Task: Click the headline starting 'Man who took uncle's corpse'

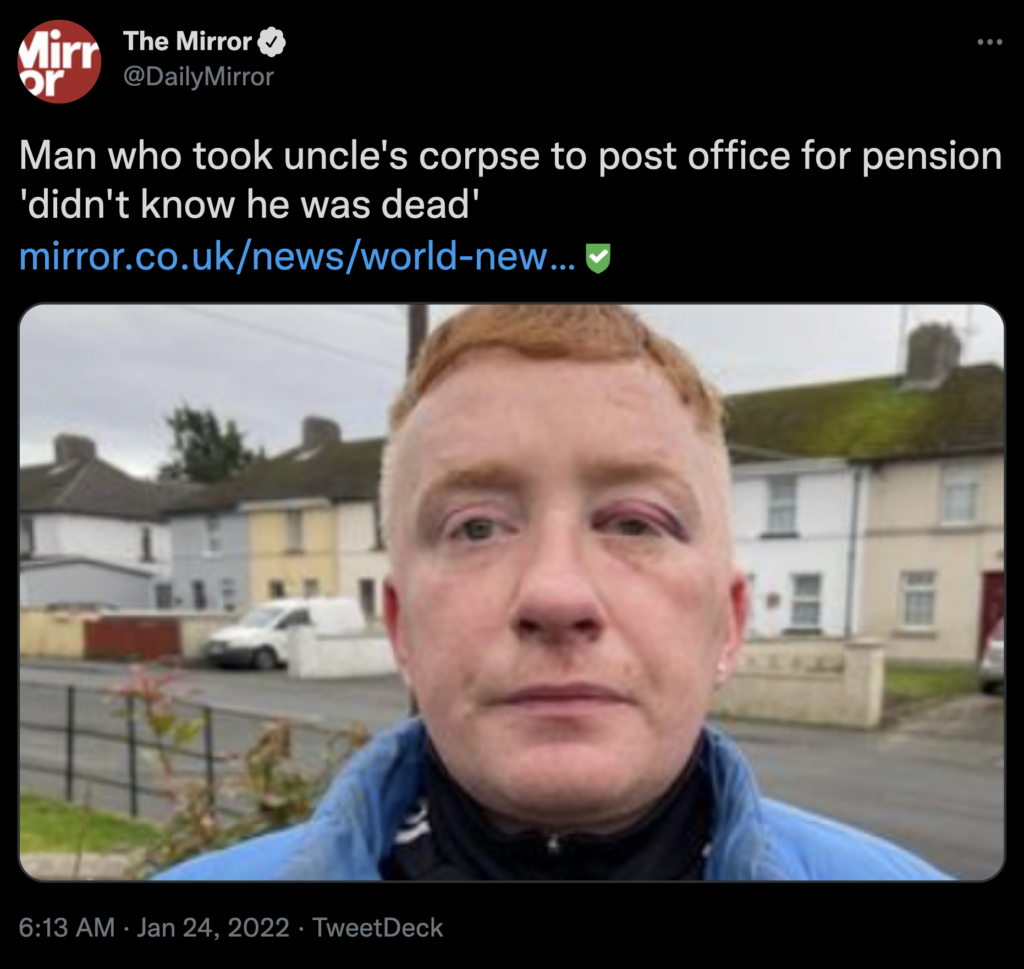Action: [510, 180]
